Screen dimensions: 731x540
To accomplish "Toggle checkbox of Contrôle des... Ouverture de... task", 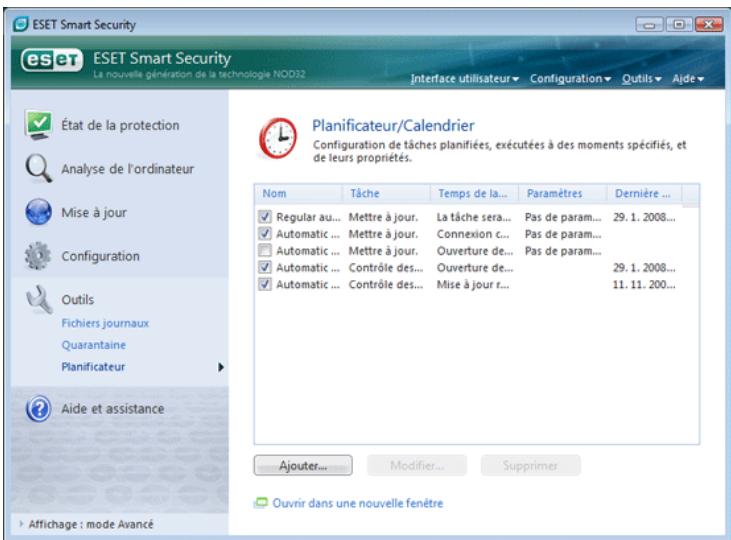I will (x=264, y=267).
